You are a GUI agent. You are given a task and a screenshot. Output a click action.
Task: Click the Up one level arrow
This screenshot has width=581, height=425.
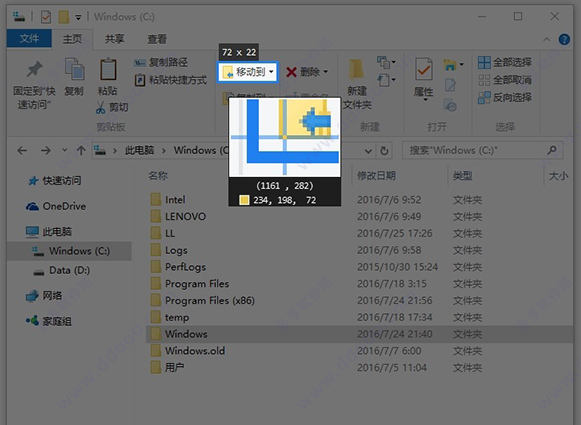pyautogui.click(x=81, y=150)
